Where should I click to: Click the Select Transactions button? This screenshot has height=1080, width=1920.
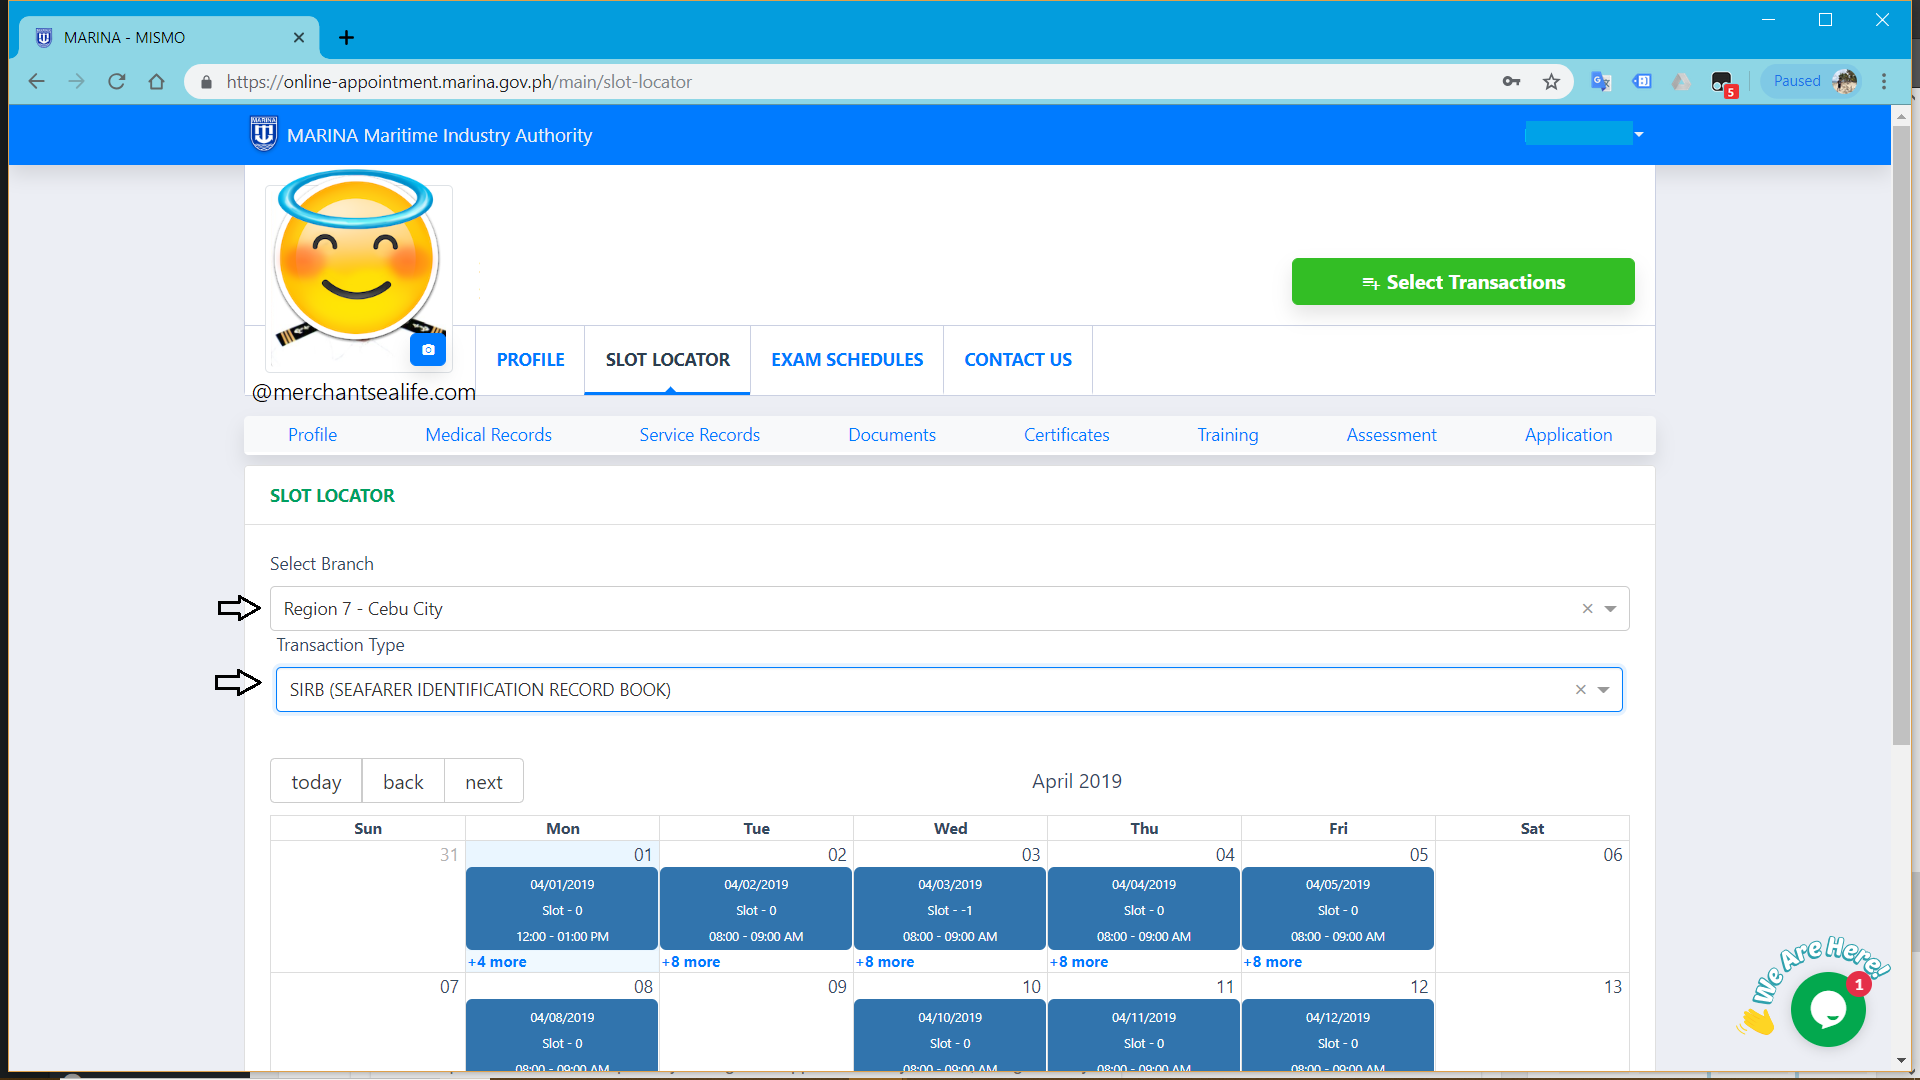click(x=1462, y=281)
